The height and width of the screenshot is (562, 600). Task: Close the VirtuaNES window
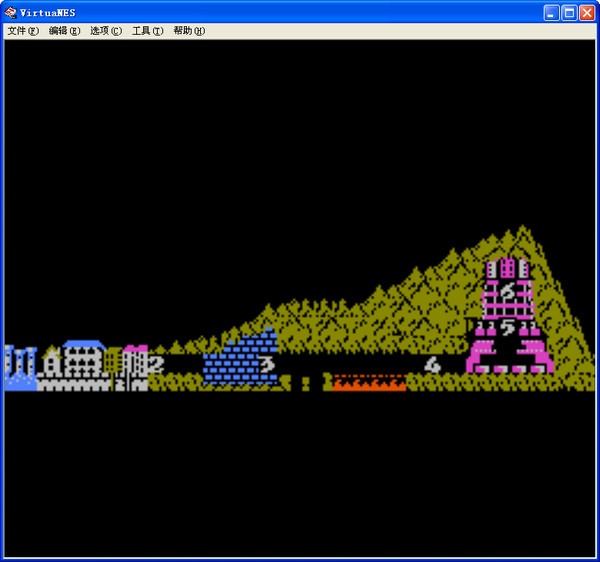click(587, 13)
